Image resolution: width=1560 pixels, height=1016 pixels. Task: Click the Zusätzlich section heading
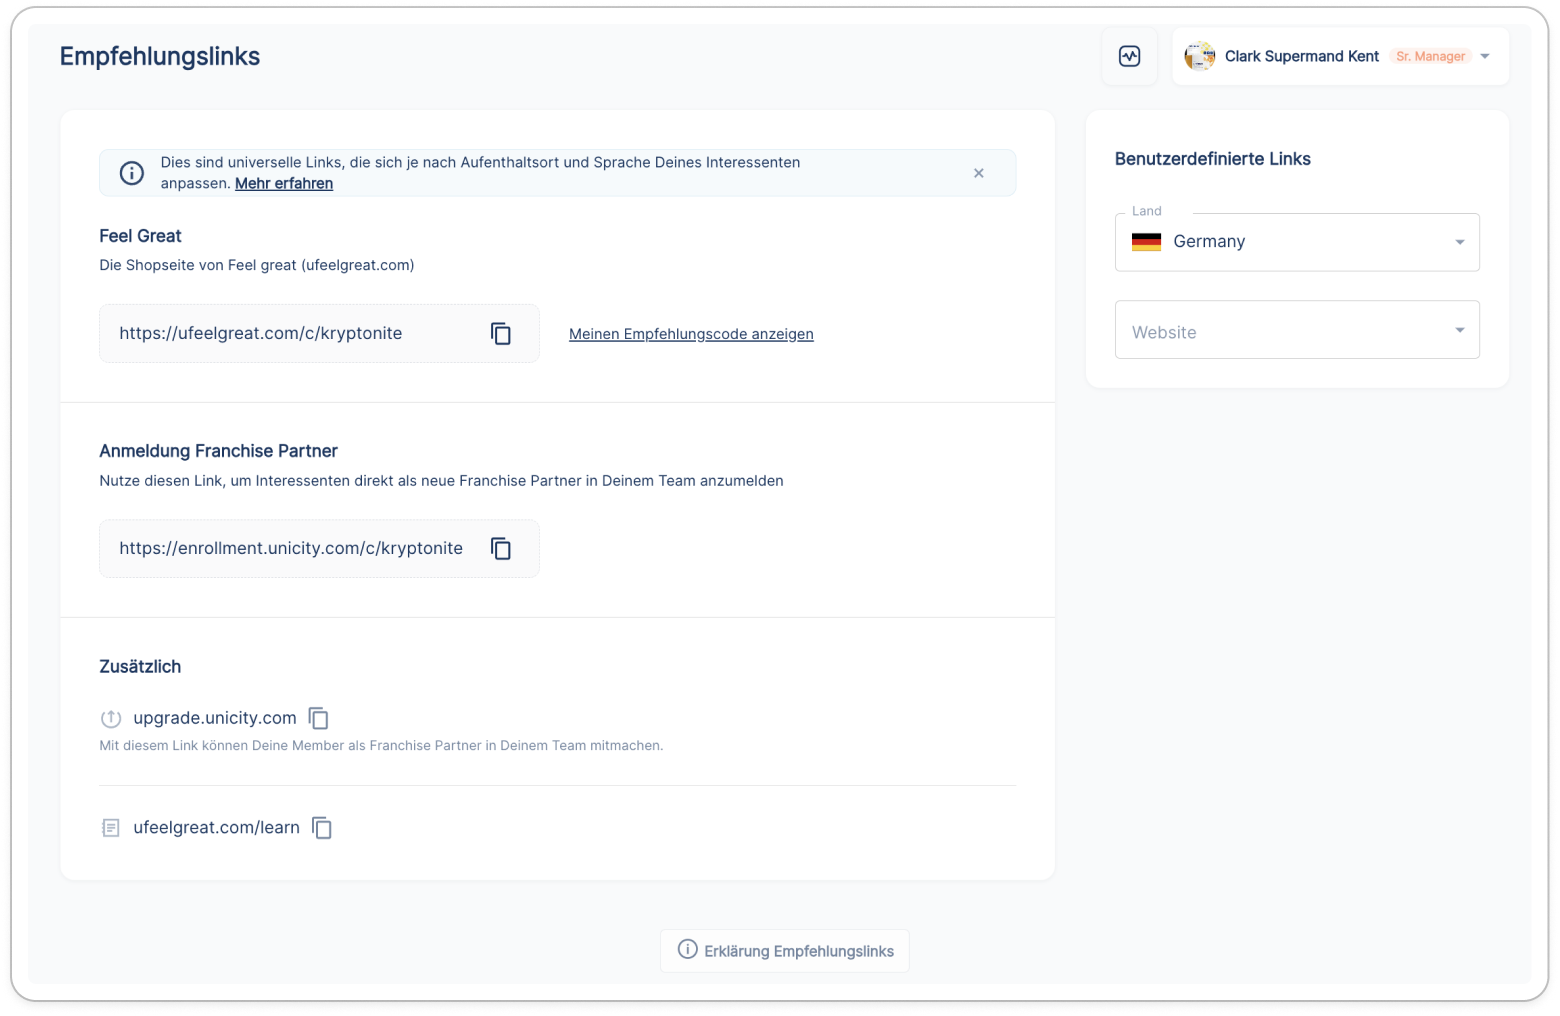(x=140, y=667)
